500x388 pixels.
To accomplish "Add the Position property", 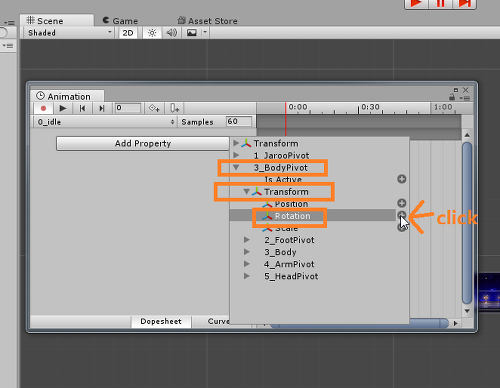I will pyautogui.click(x=402, y=203).
